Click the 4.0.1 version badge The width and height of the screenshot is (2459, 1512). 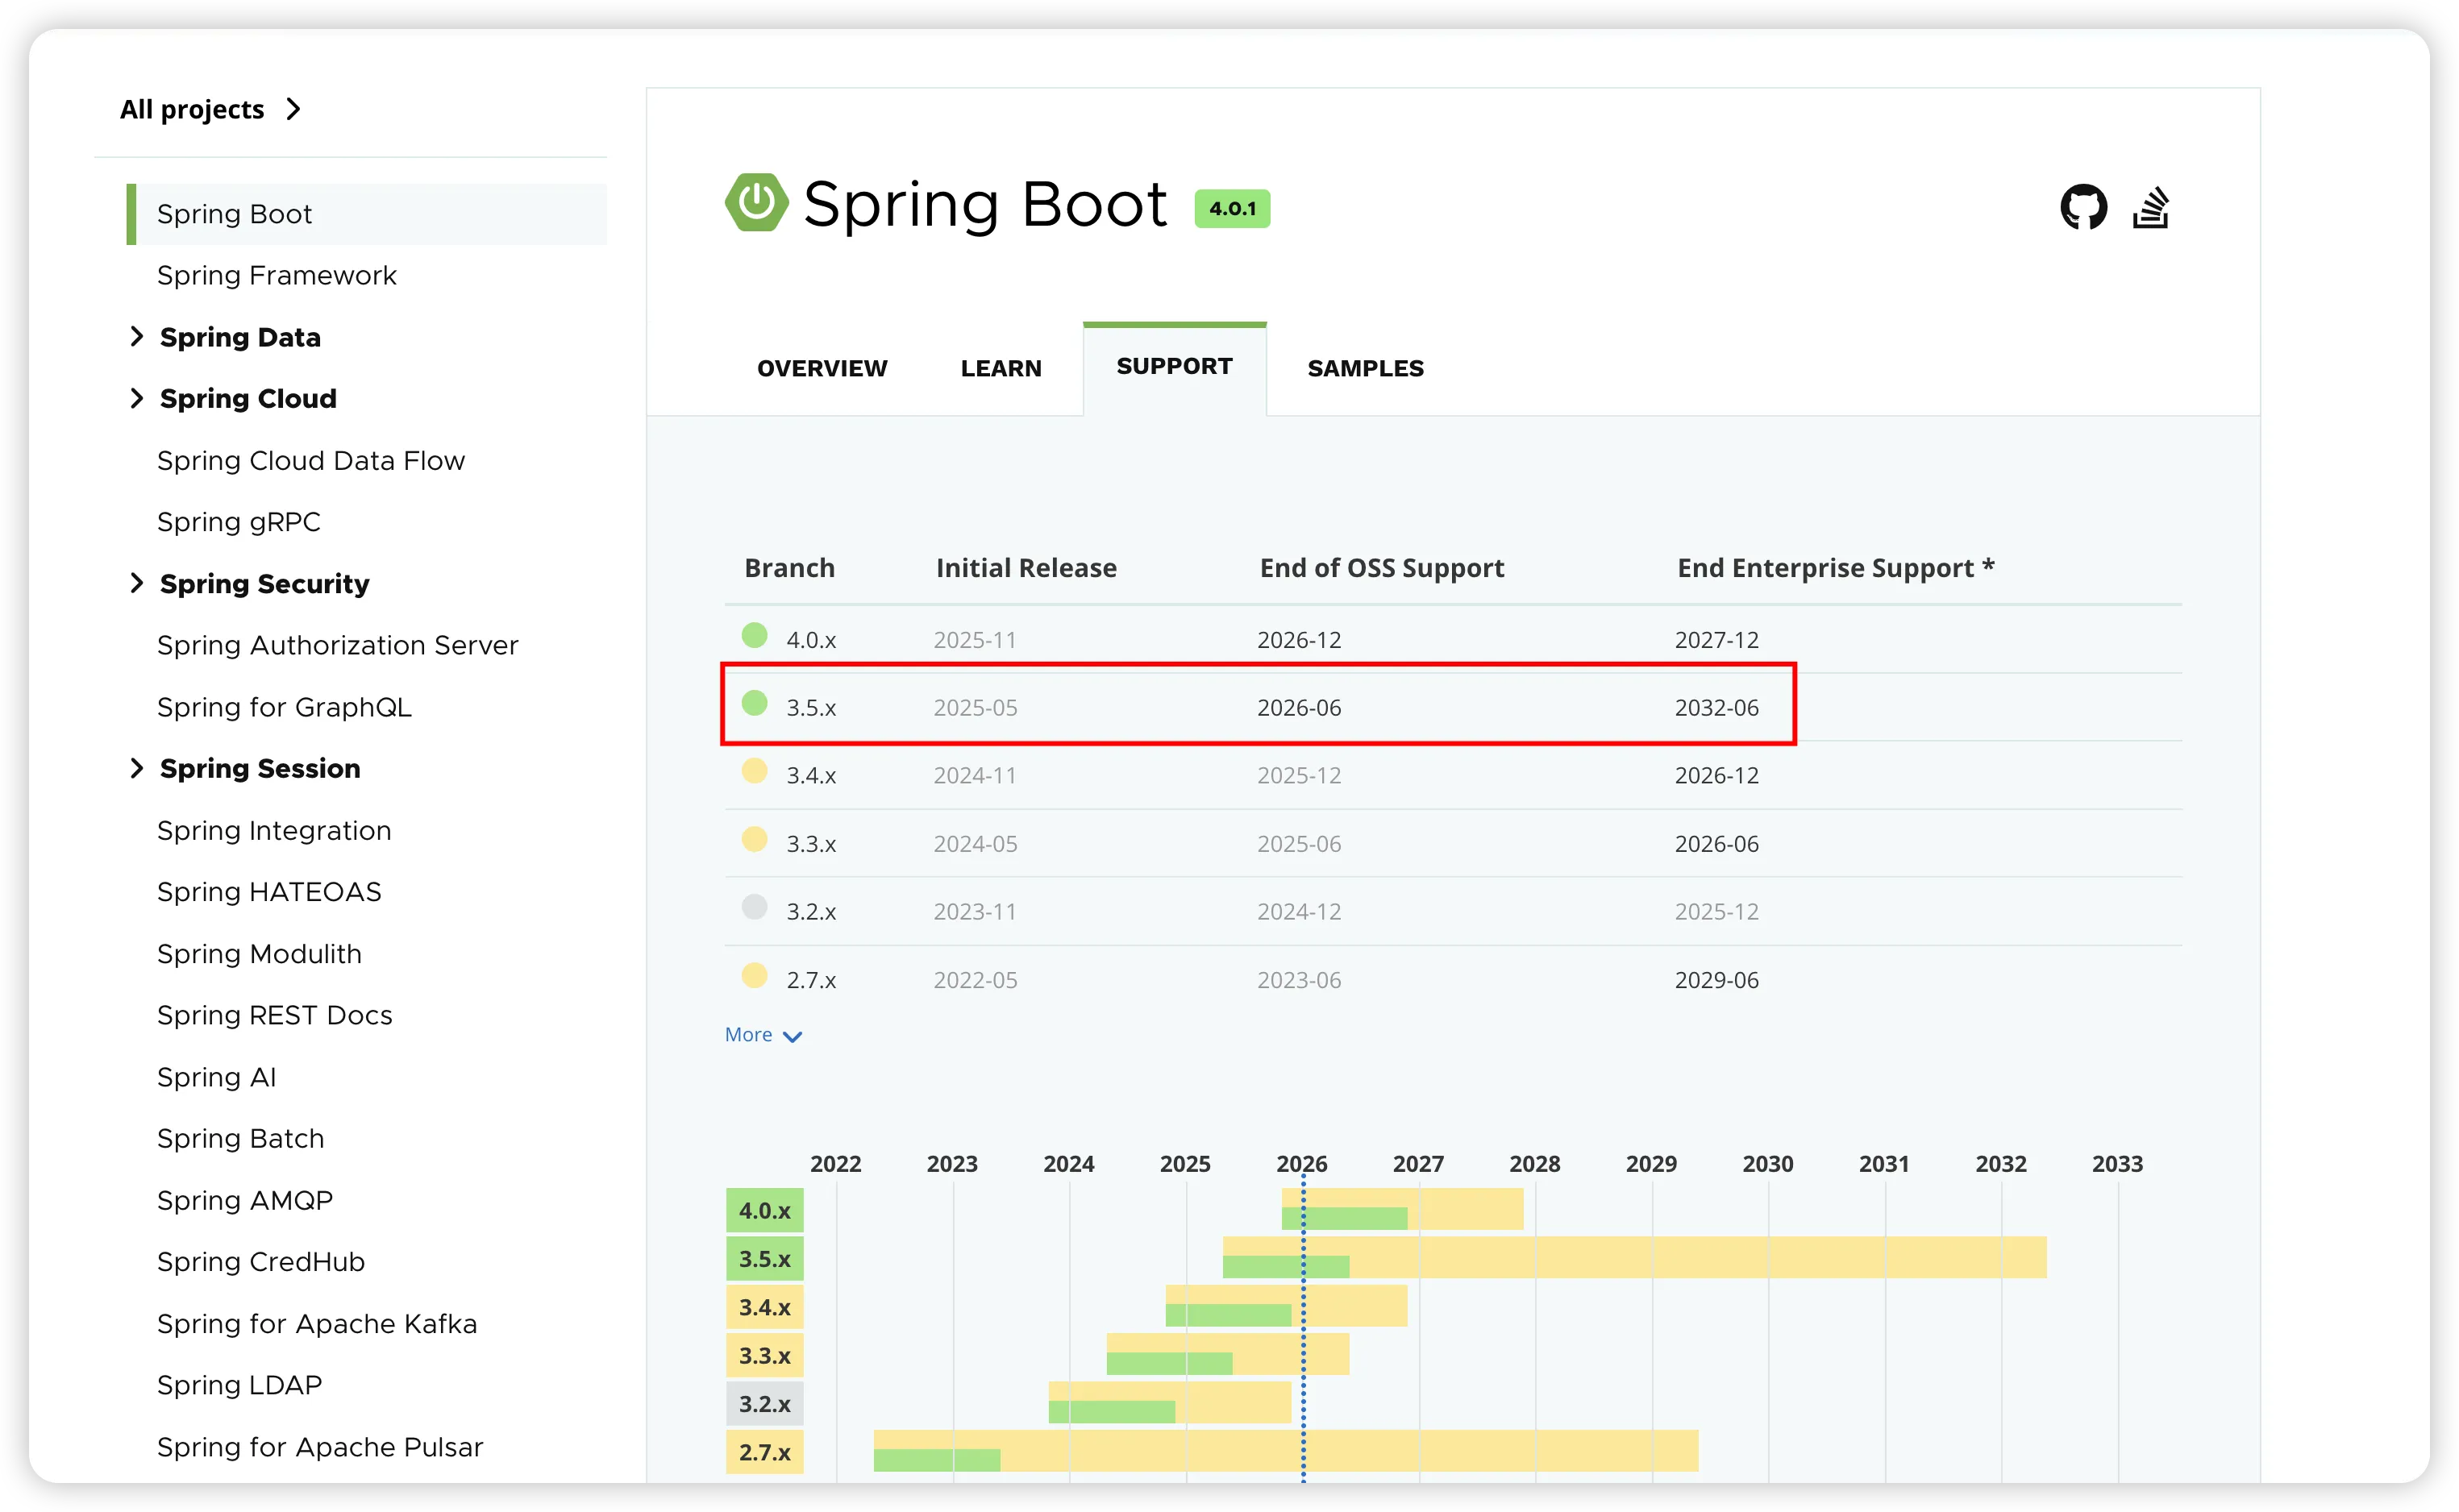click(x=1231, y=209)
